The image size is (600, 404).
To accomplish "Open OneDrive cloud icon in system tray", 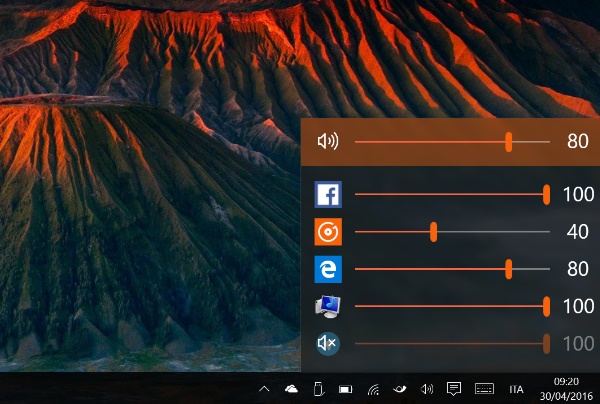I will pos(291,389).
